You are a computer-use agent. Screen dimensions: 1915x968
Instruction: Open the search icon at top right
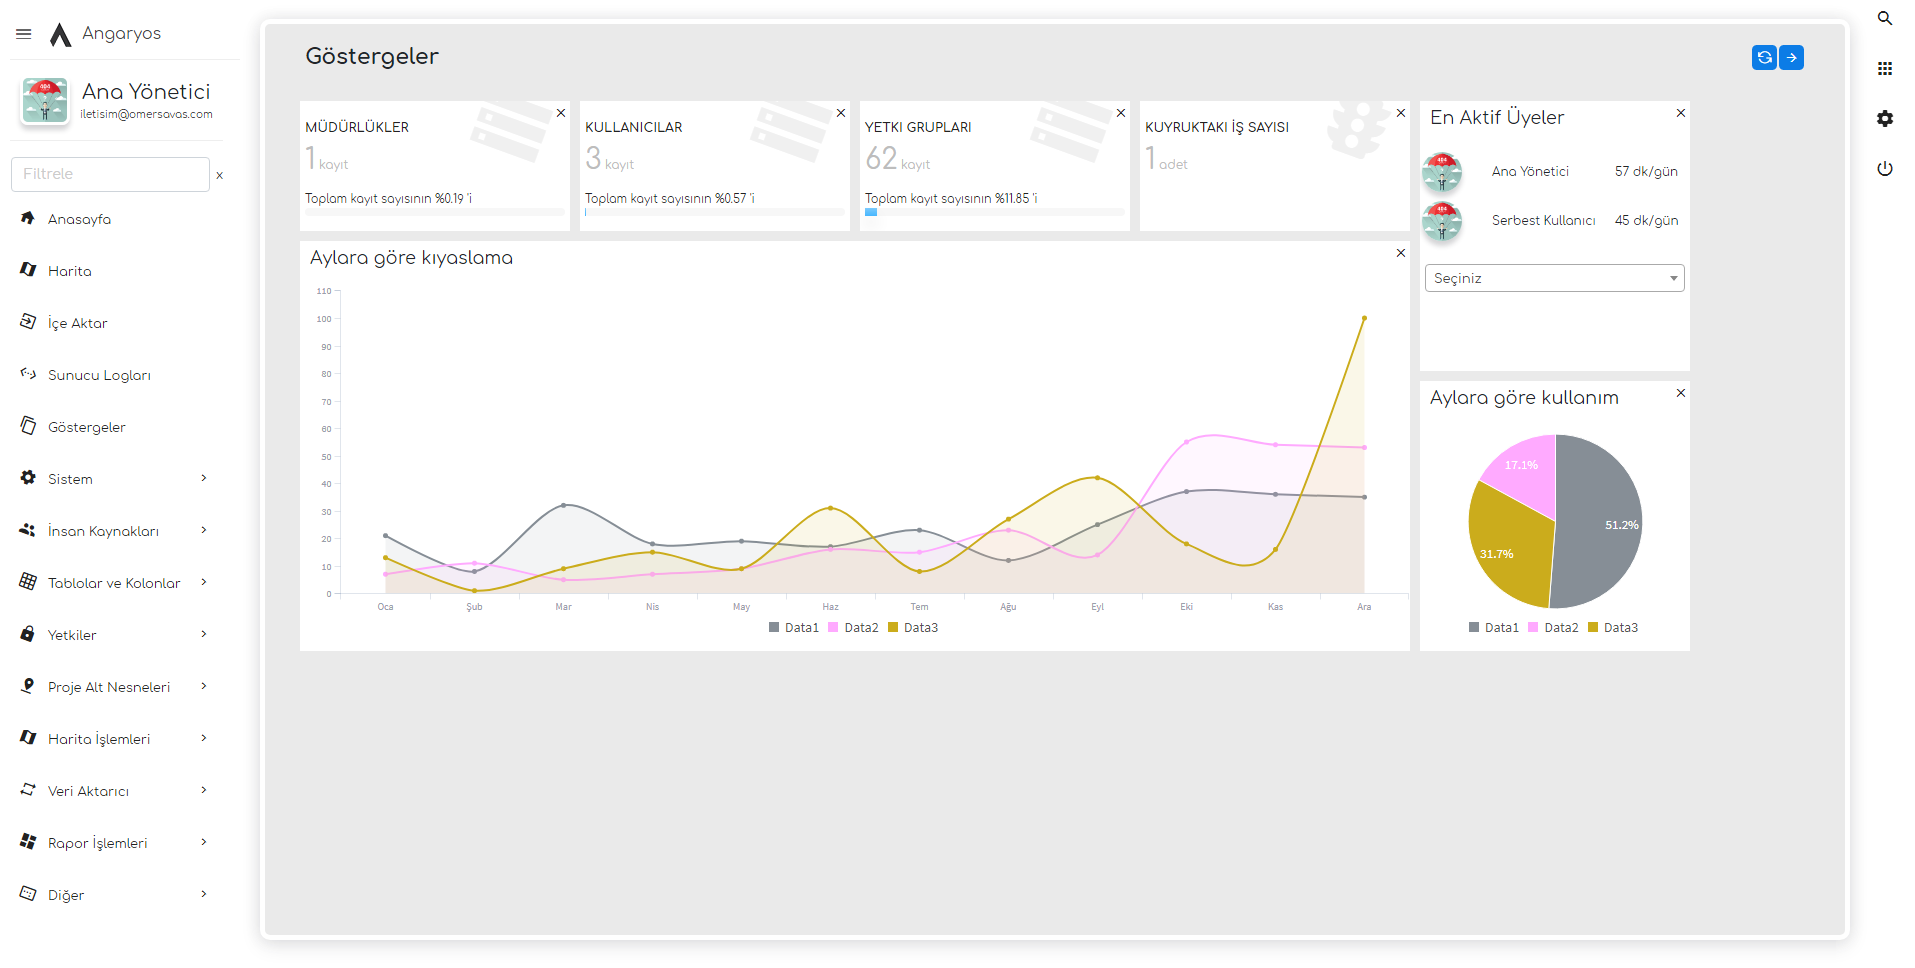[x=1885, y=18]
